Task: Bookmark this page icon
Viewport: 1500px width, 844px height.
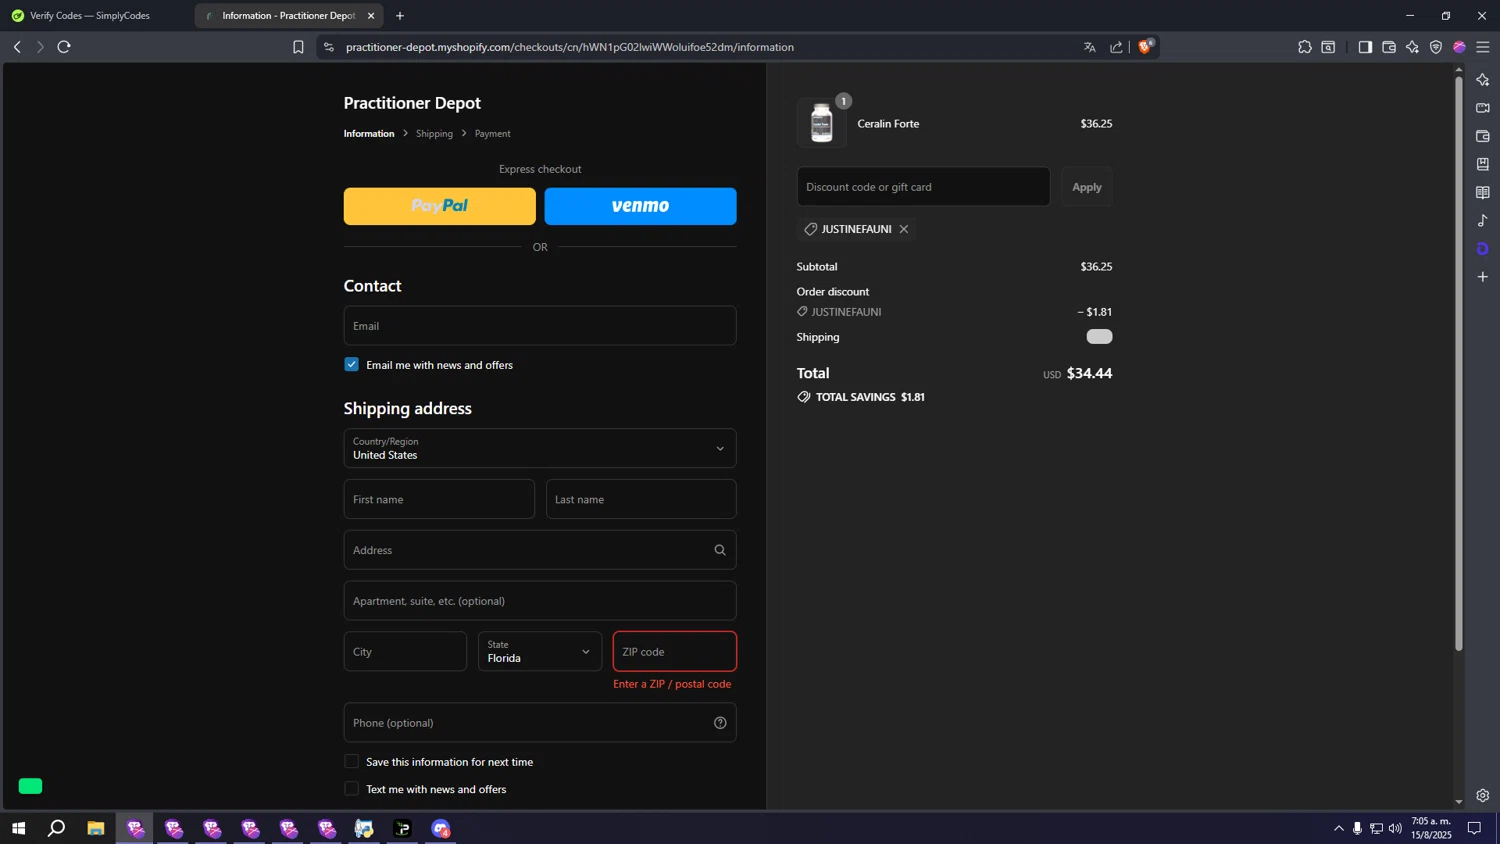Action: [x=298, y=47]
